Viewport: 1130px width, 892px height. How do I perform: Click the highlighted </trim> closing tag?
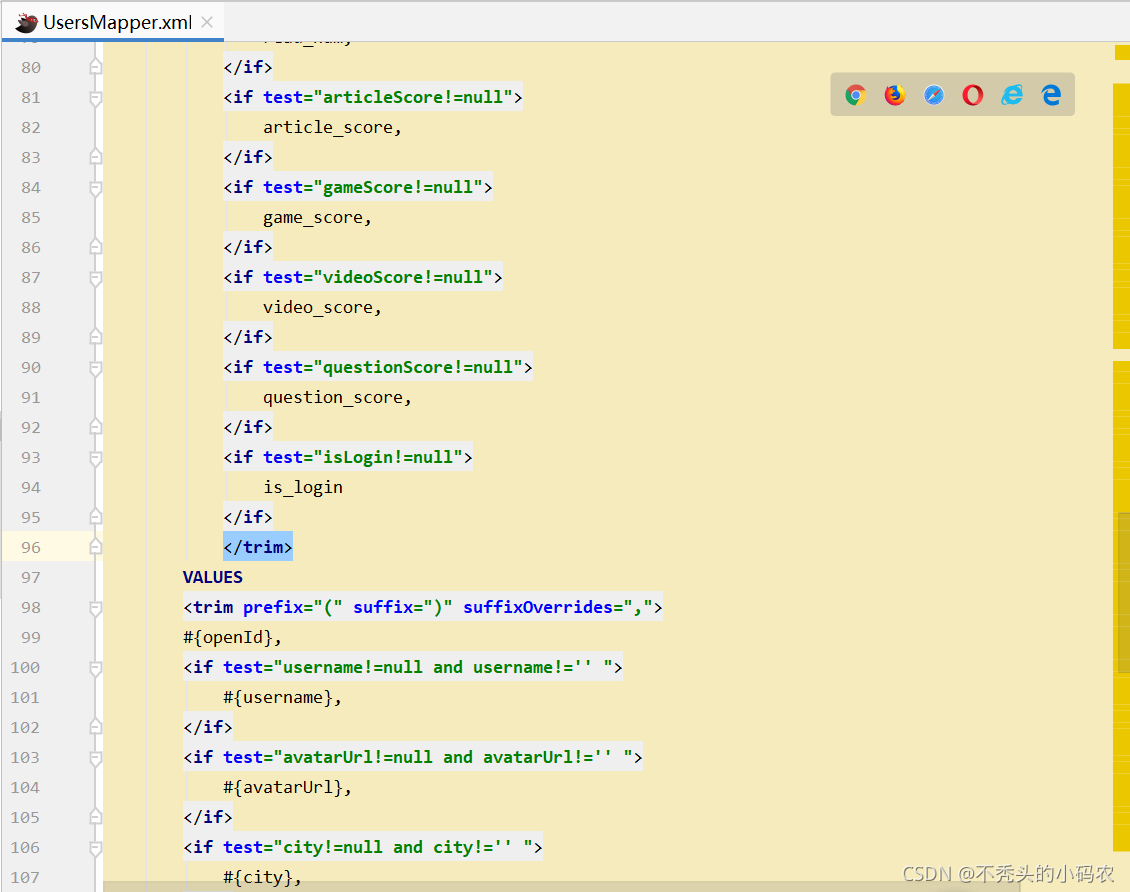(x=258, y=547)
